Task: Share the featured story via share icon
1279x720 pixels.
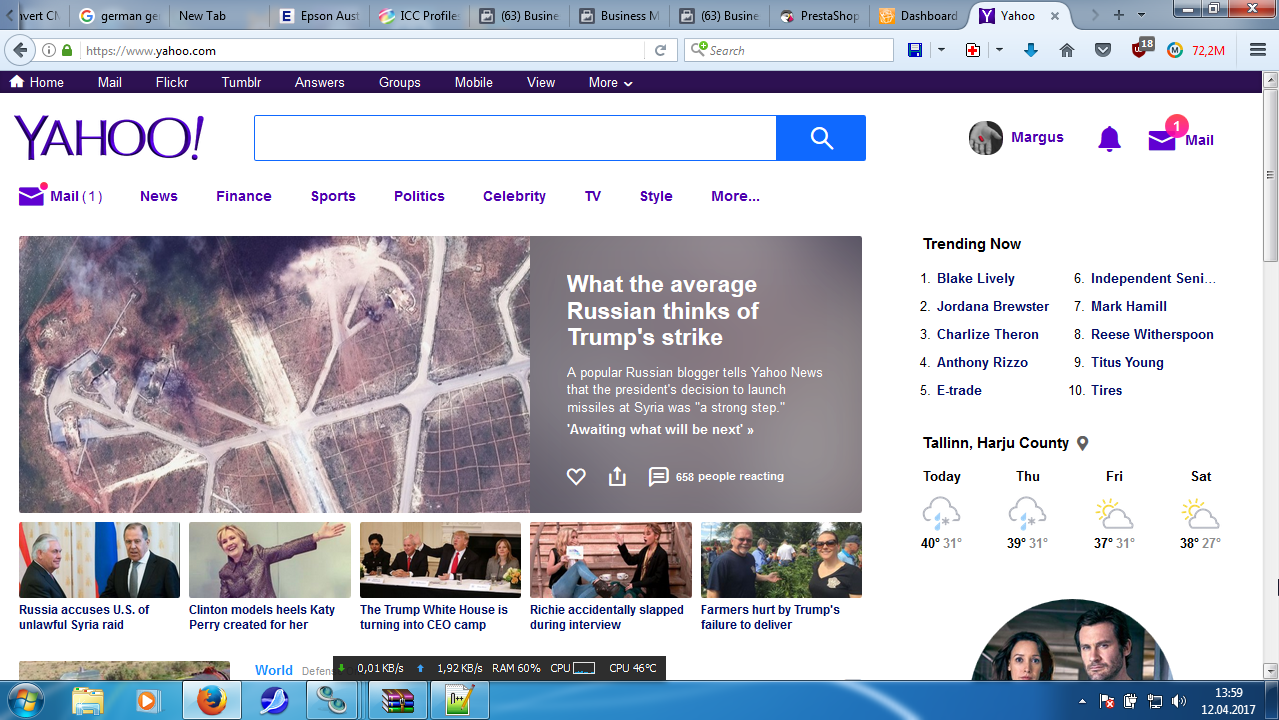Action: click(x=617, y=477)
